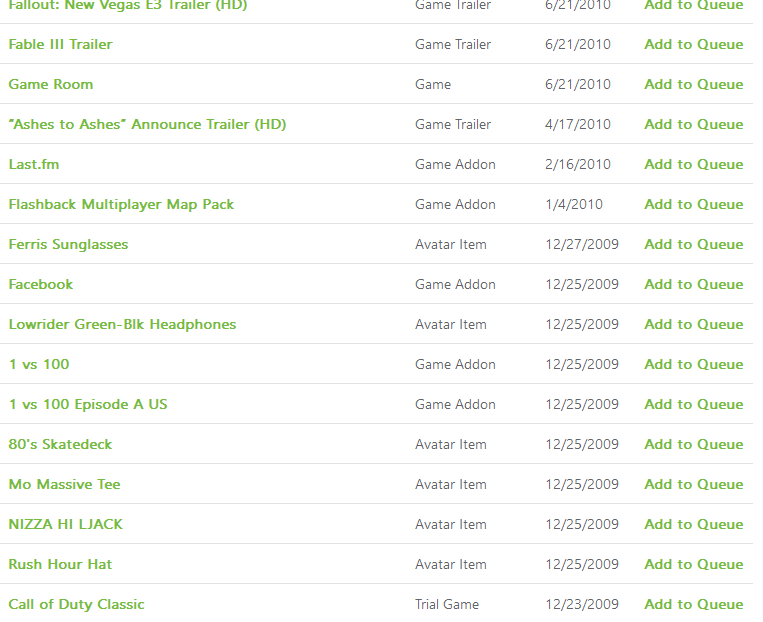Open Flashback Multiplayer Map Pack link
The width and height of the screenshot is (763, 622).
pyautogui.click(x=121, y=204)
